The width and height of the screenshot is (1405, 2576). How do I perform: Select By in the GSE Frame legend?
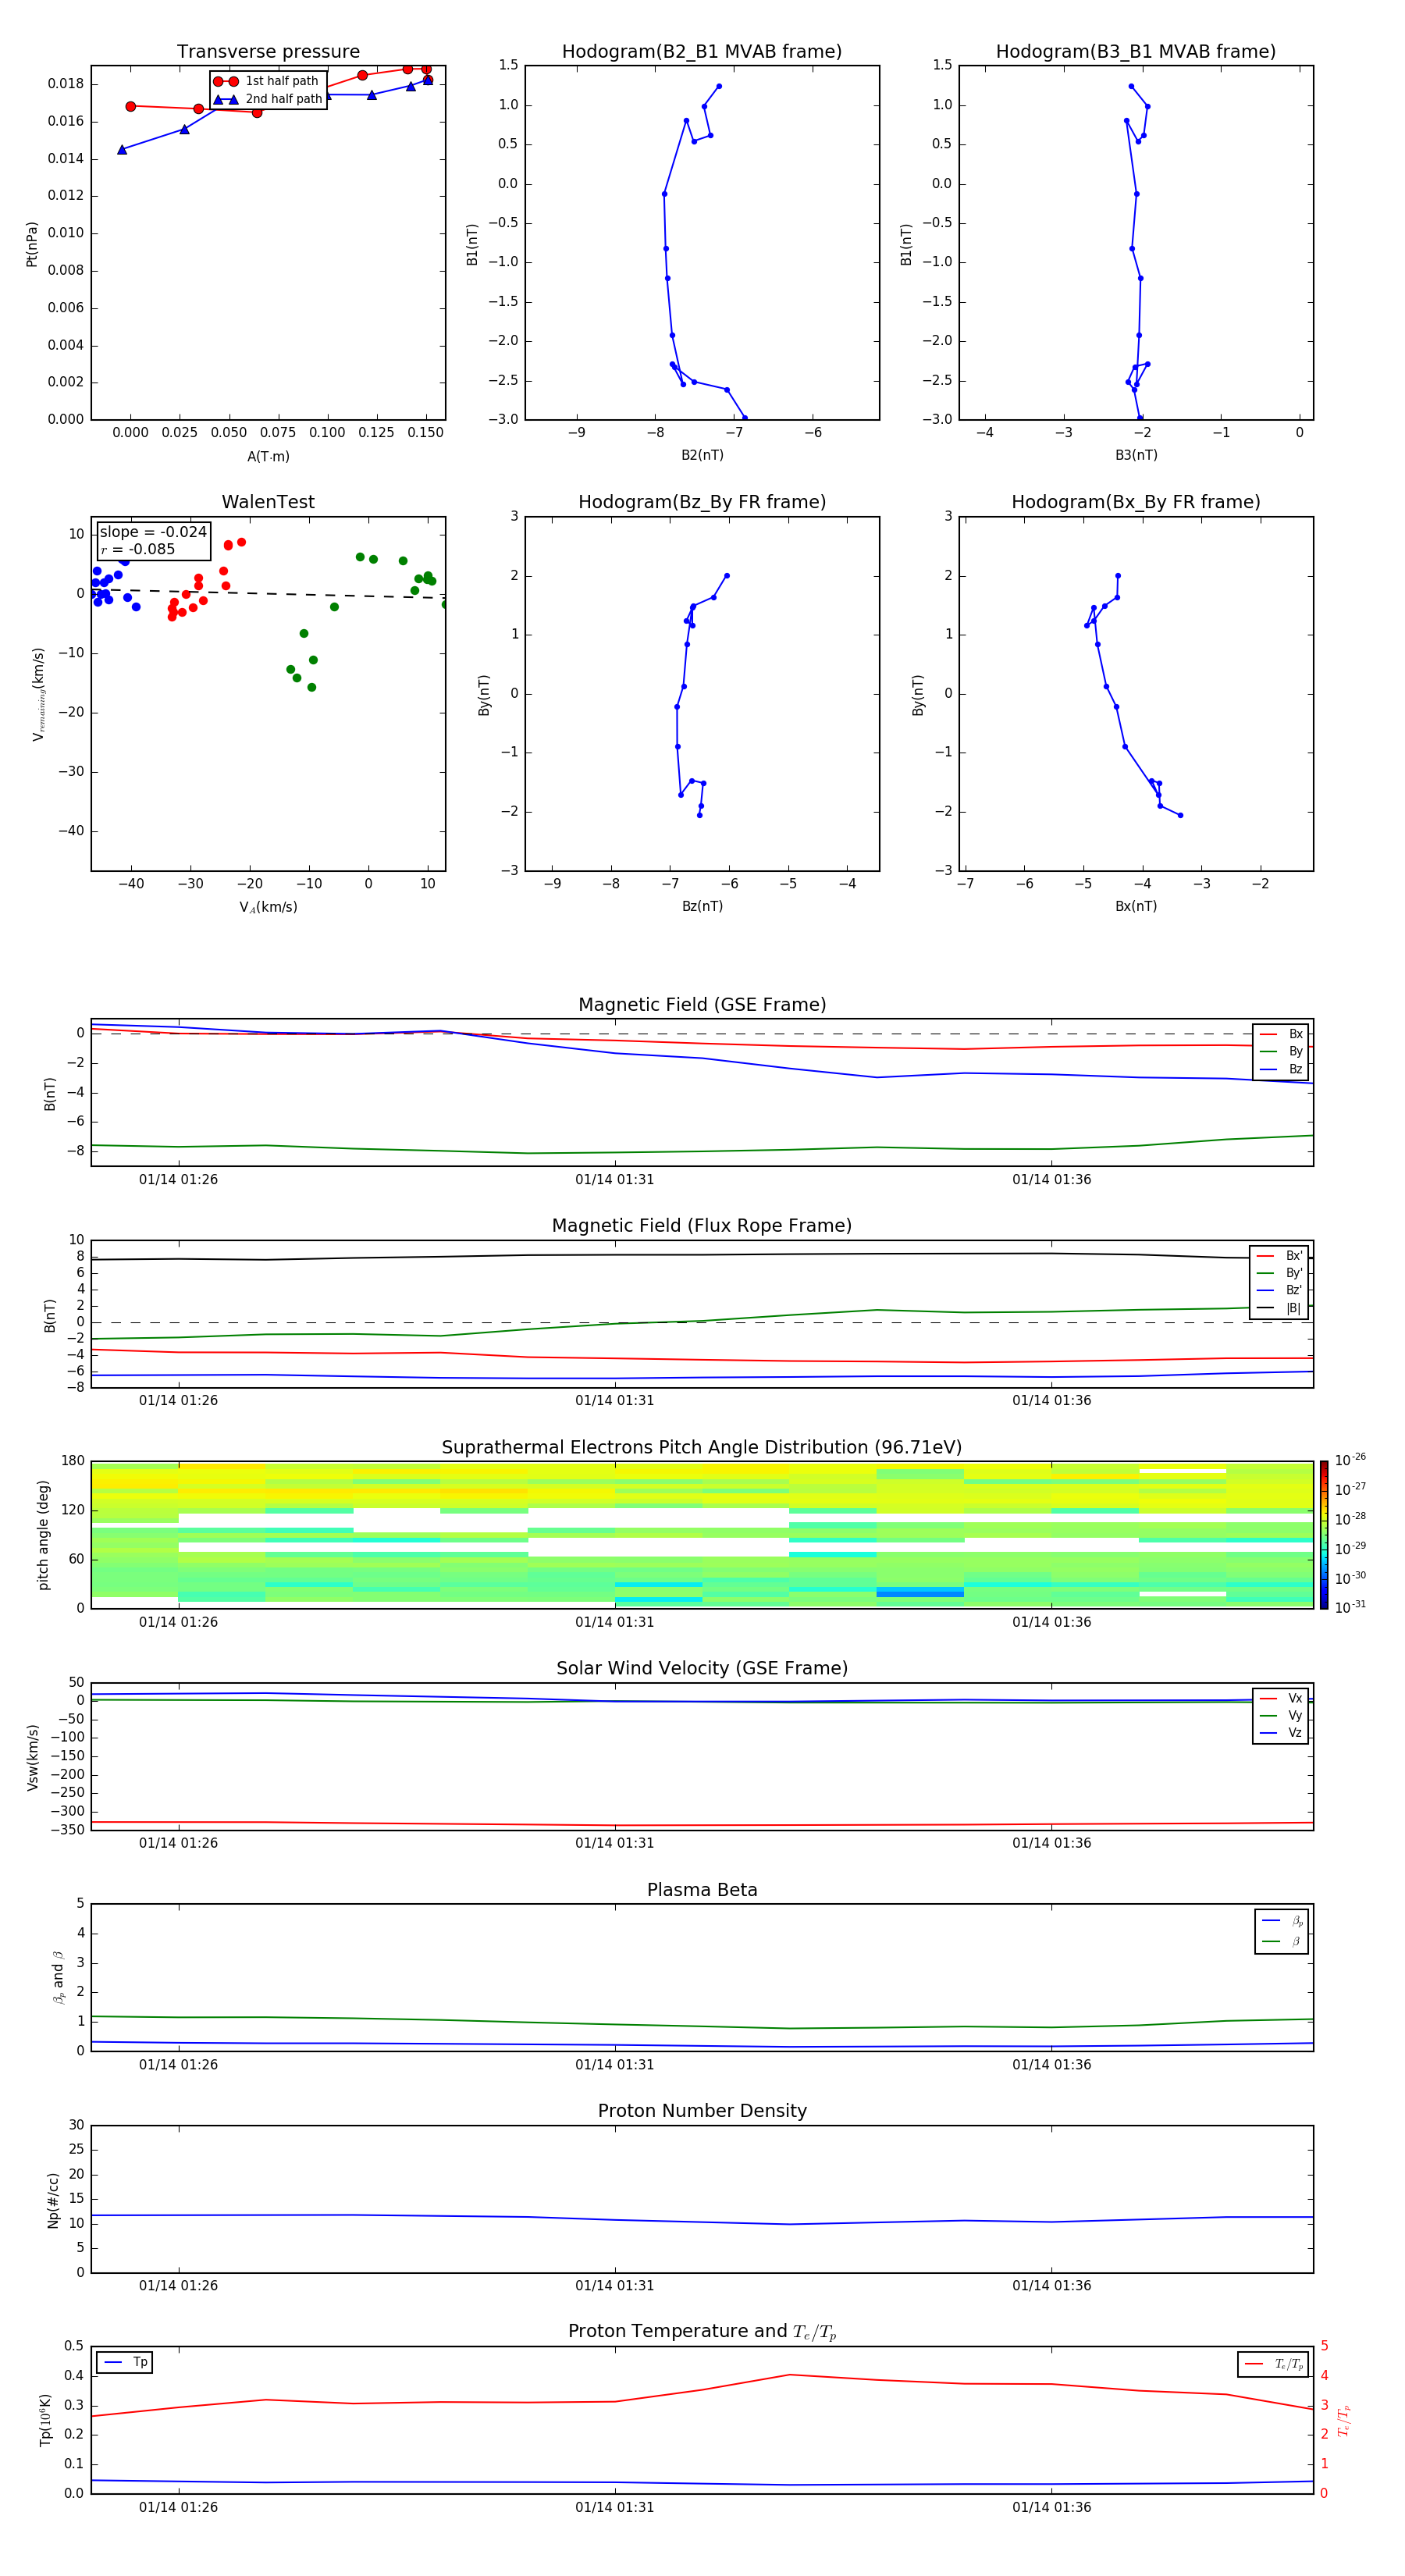[1281, 1051]
